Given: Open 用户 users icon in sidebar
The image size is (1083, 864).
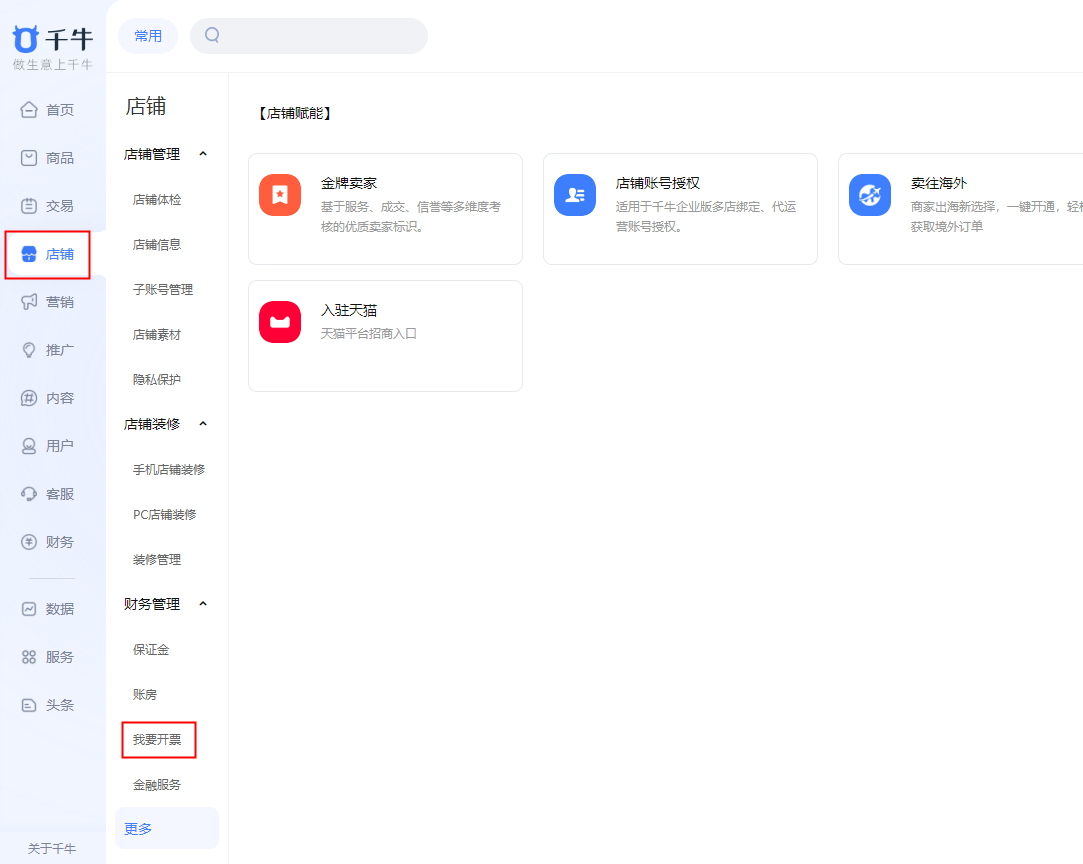Looking at the screenshot, I should (x=28, y=446).
